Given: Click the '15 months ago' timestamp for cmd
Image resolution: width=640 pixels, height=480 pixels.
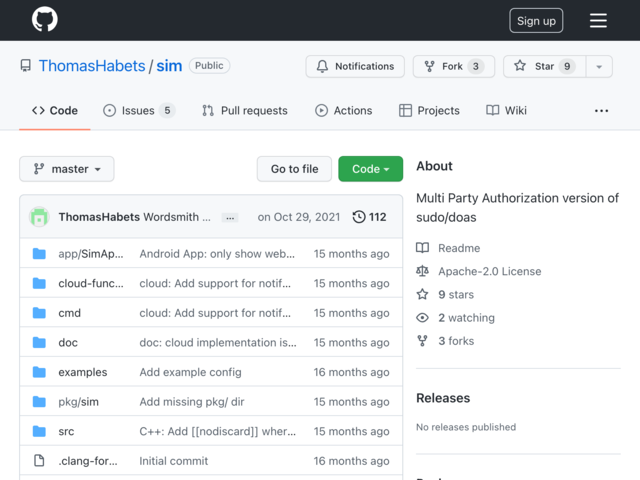Looking at the screenshot, I should click(x=351, y=313).
